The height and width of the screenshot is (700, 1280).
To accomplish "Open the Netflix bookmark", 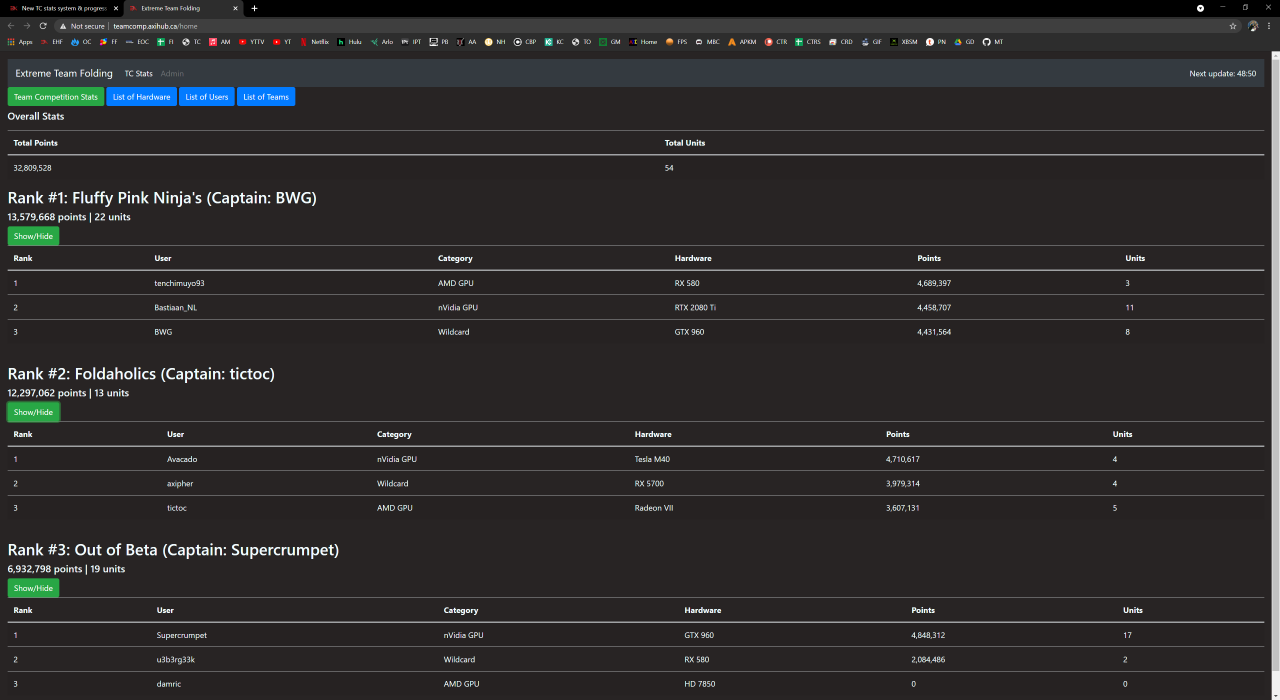I will tap(314, 42).
